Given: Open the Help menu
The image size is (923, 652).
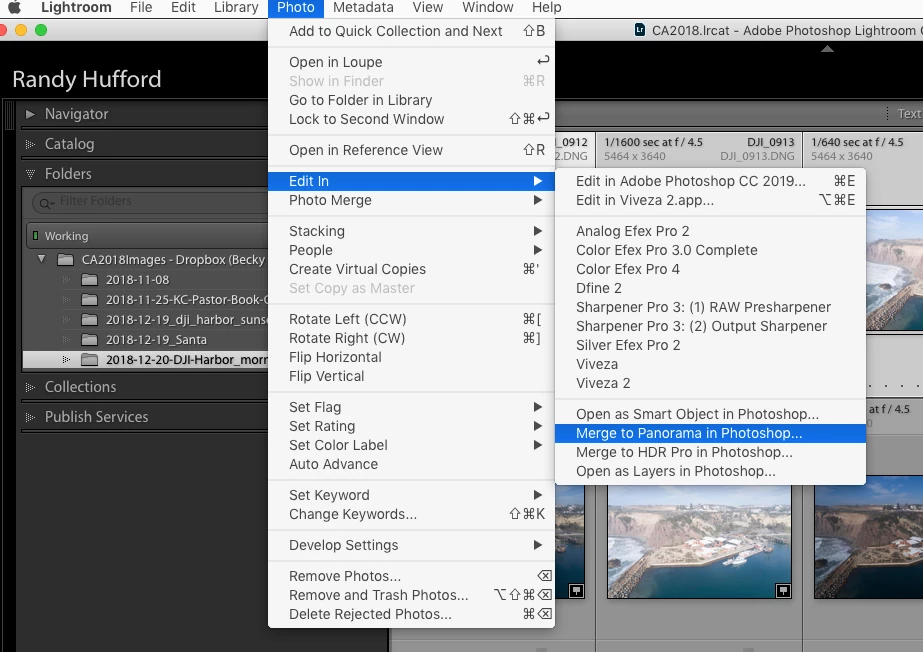Looking at the screenshot, I should (x=546, y=8).
